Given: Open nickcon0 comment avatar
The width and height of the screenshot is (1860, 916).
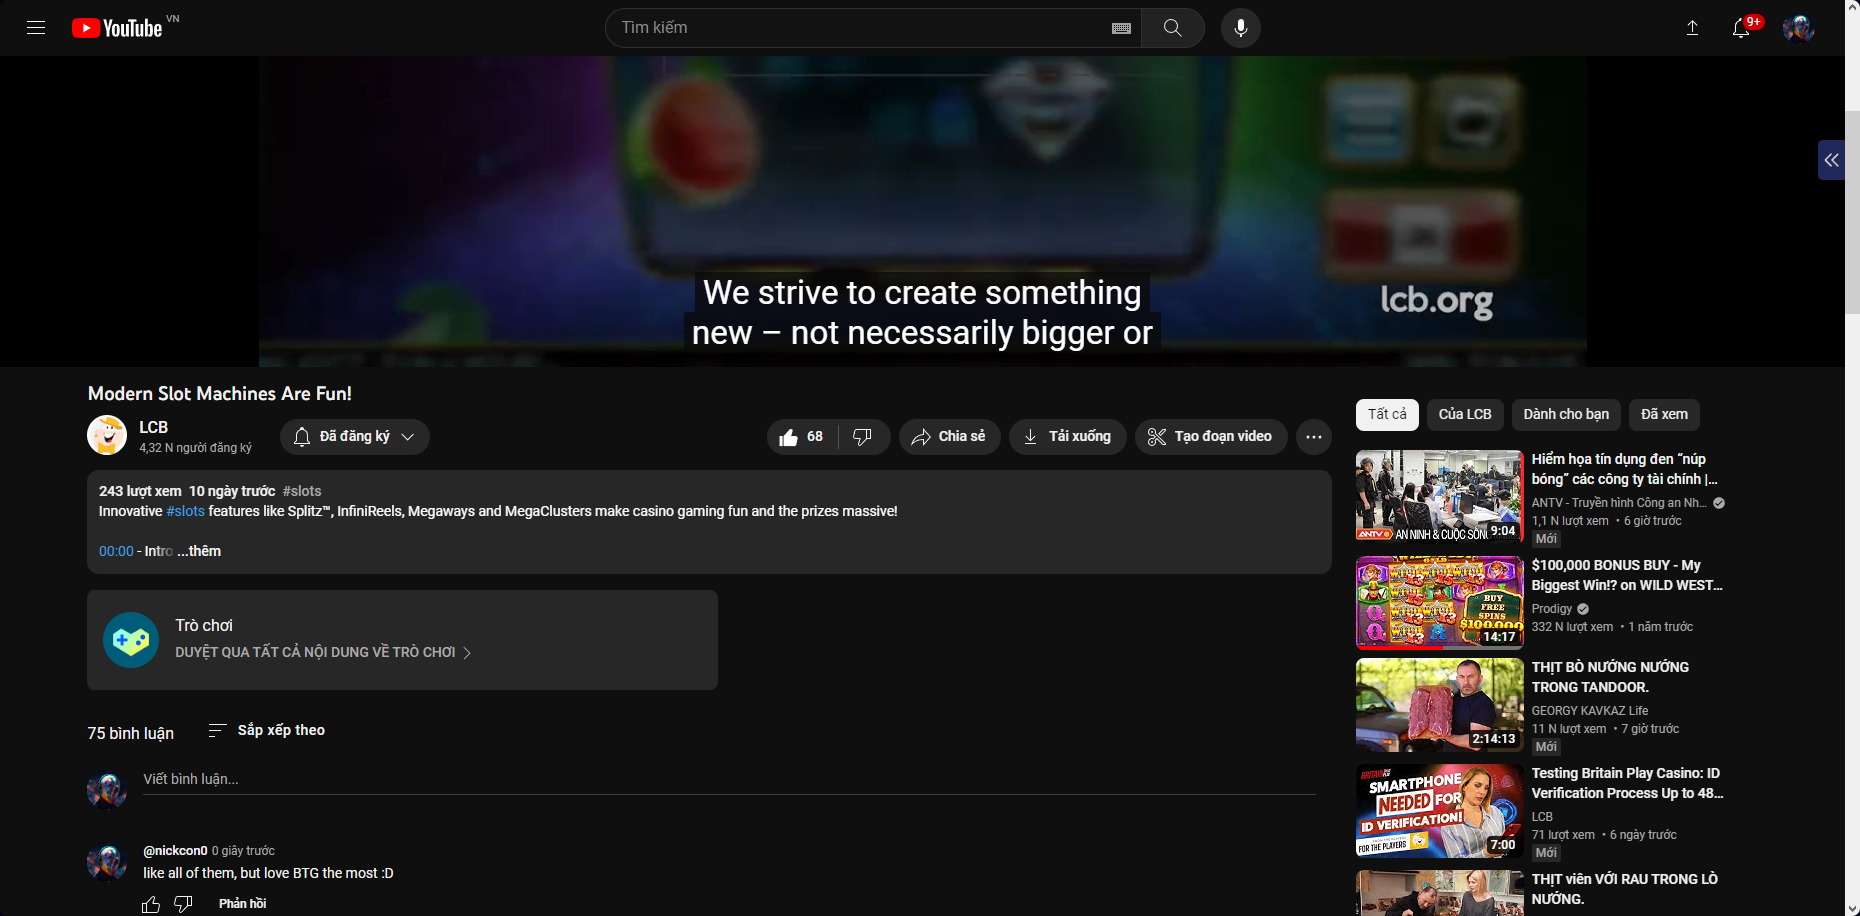Looking at the screenshot, I should pos(107,862).
